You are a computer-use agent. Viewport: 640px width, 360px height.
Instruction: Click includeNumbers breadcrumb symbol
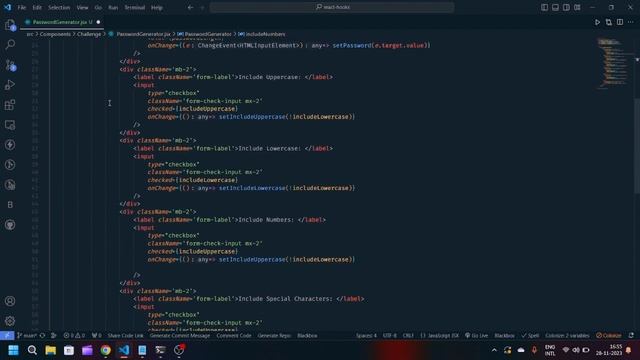(x=262, y=34)
